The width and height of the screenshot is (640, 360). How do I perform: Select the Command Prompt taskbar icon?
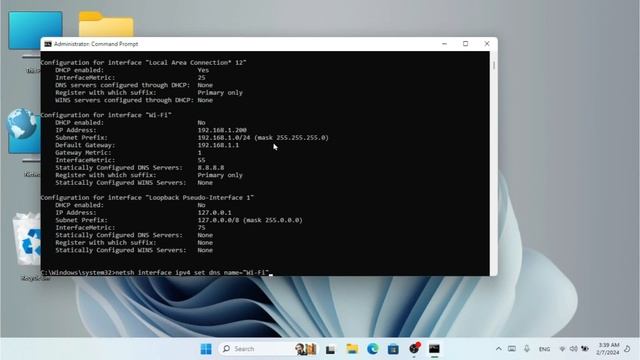434,349
